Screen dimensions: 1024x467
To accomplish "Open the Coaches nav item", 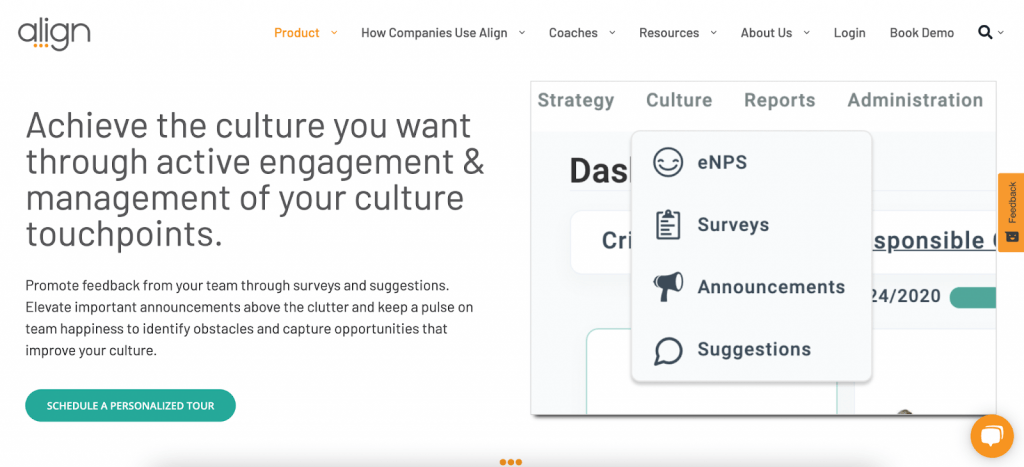I will click(x=573, y=33).
